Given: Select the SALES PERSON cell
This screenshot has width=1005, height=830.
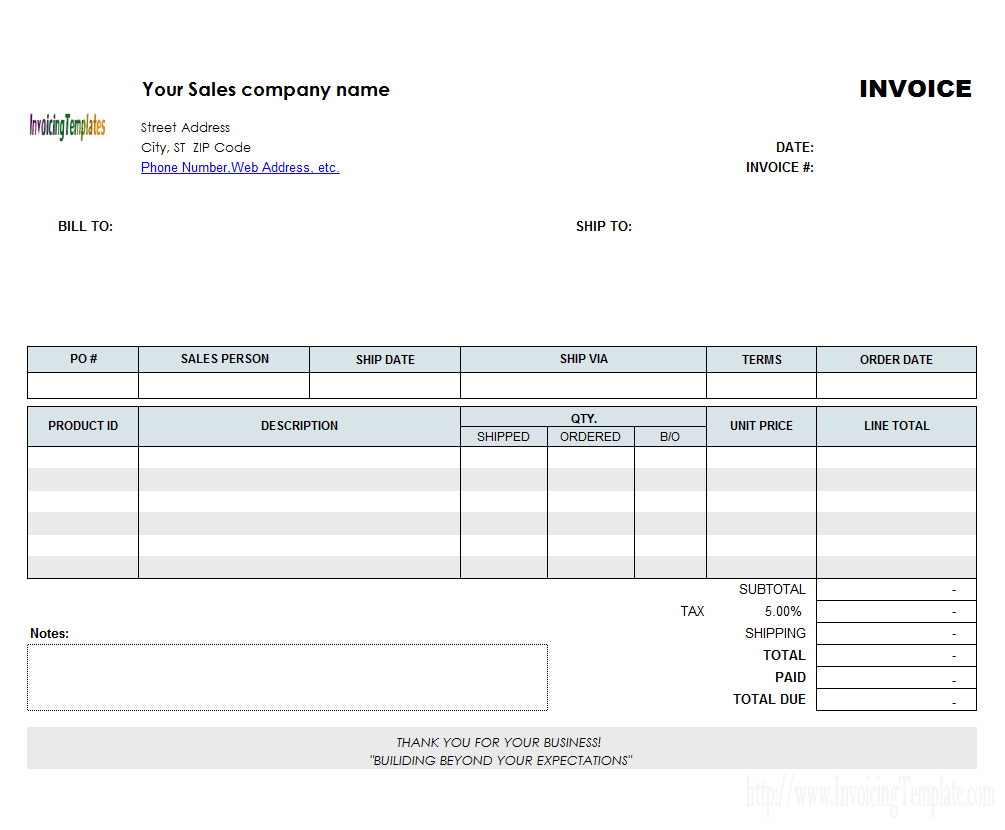Looking at the screenshot, I should [222, 385].
